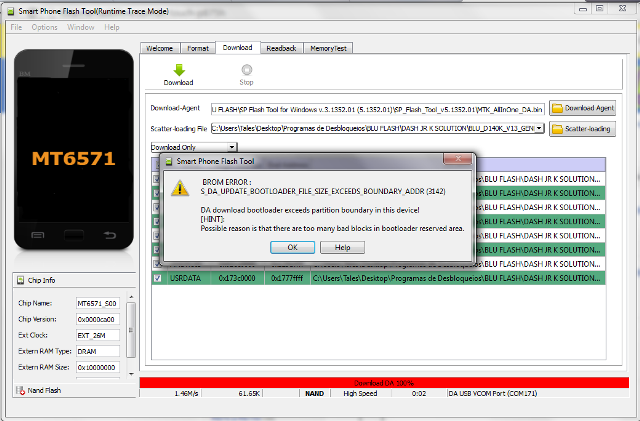640x421 pixels.
Task: Click chip info scrollbar up arrow
Action: 131,297
